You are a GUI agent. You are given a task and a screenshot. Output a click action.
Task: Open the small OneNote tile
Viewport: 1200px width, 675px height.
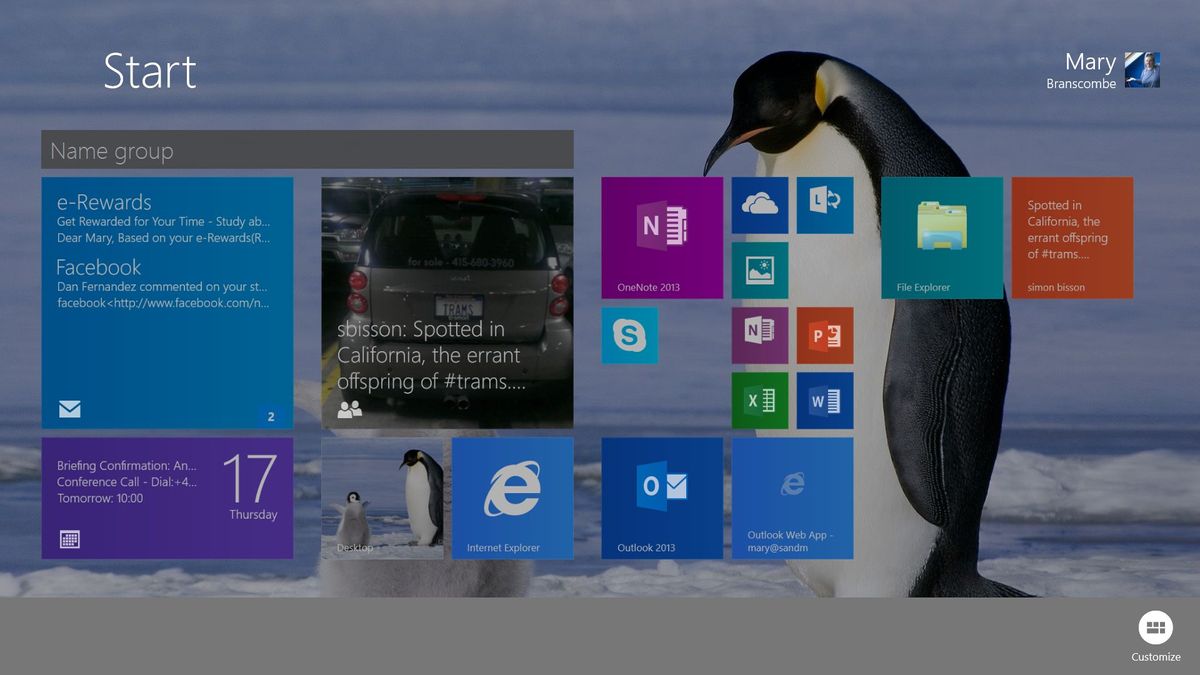(760, 336)
